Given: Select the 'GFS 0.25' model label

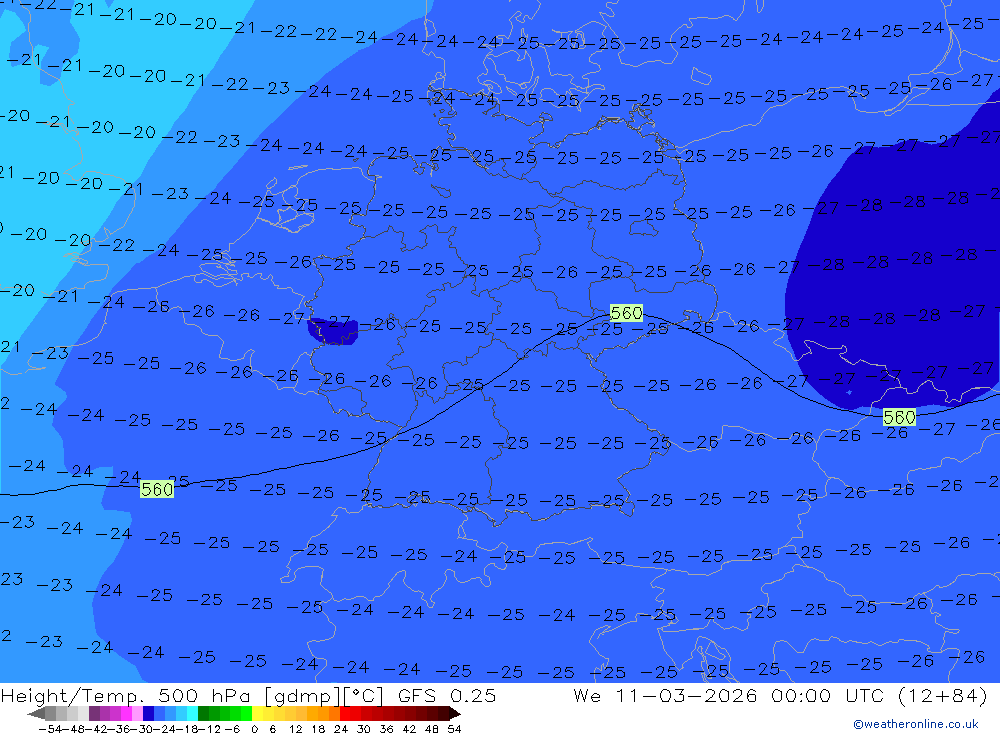Looking at the screenshot, I should pos(447,695).
